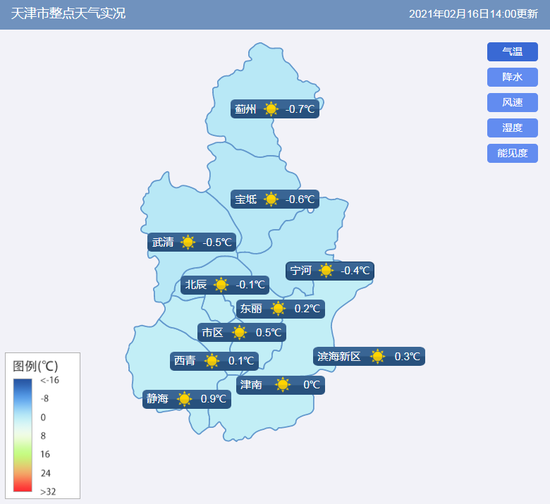Select the 西青 district name
The width and height of the screenshot is (550, 504).
pos(185,361)
